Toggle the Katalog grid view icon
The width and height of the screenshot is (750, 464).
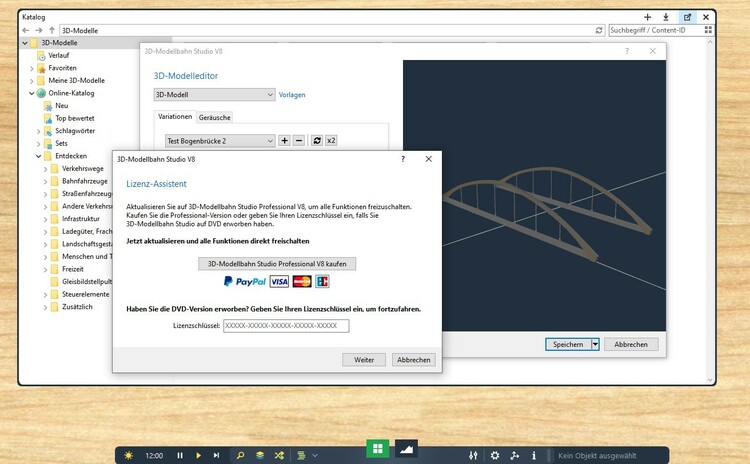(708, 30)
